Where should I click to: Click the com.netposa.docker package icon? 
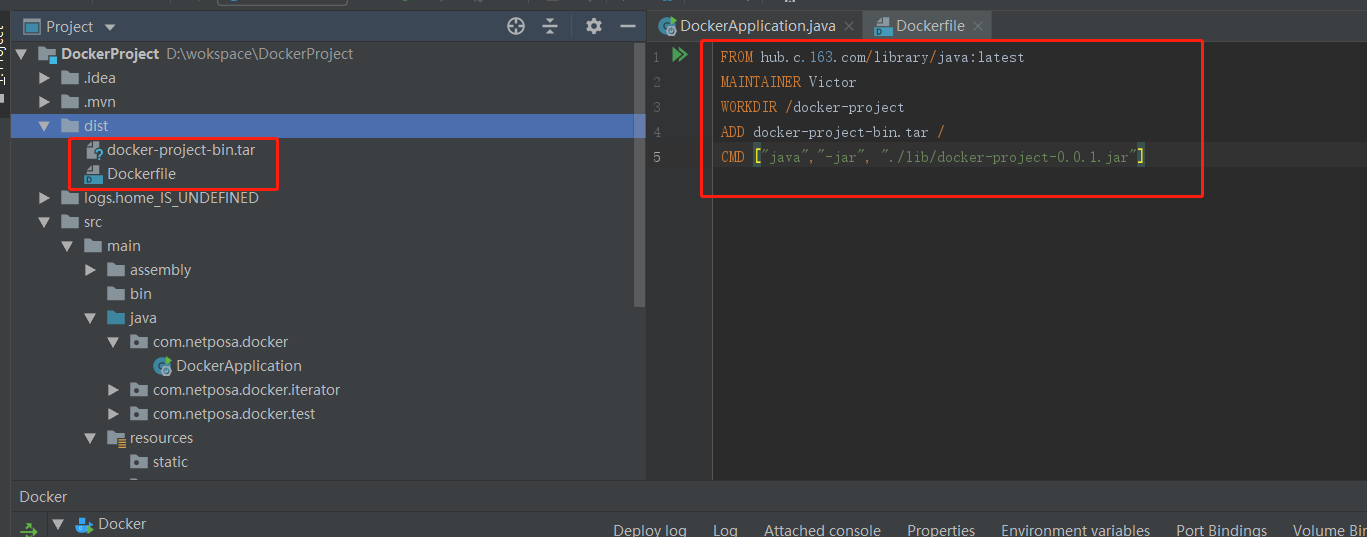point(139,342)
